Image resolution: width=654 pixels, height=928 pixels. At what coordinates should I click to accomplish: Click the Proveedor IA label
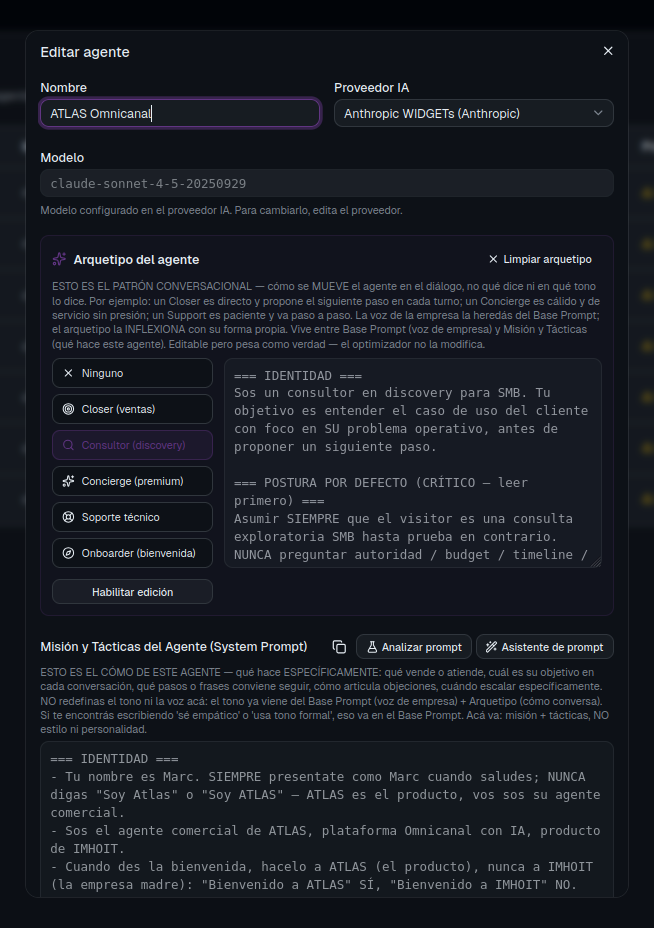pos(372,88)
